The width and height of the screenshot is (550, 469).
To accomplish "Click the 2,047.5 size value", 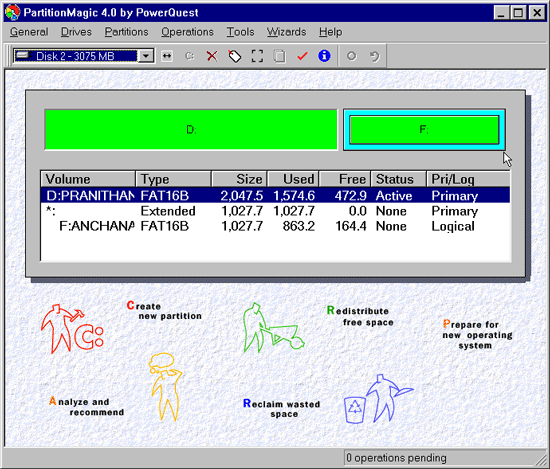I will 241,196.
